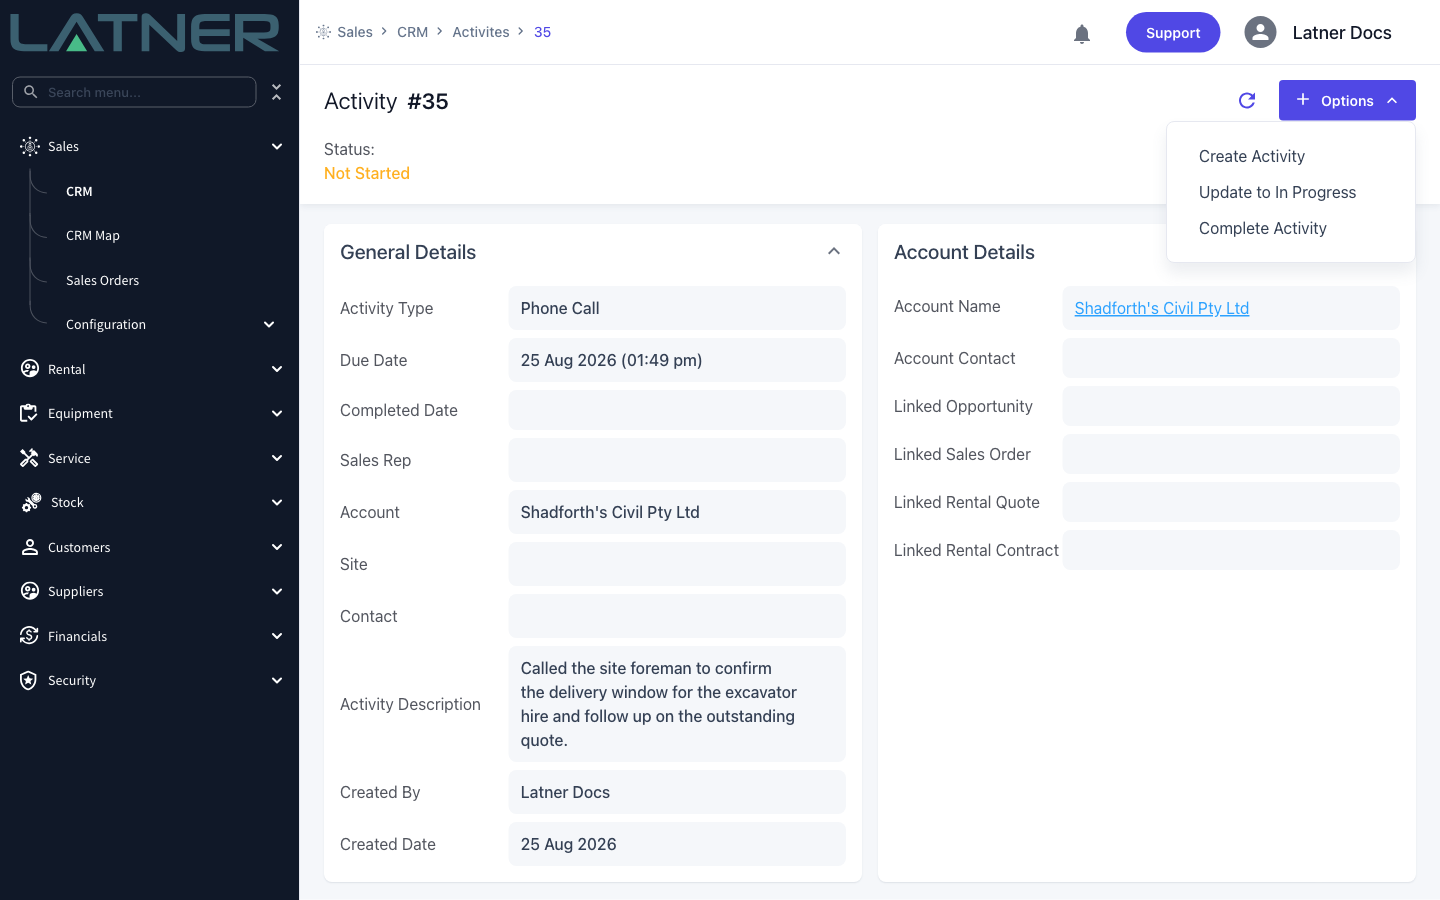Click the search magnifier icon in the menu
This screenshot has width=1440, height=900.
tap(31, 92)
